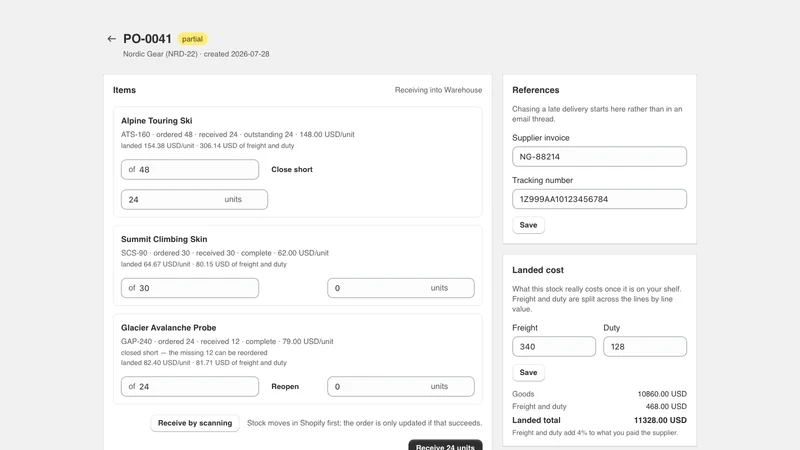Save the Landed cost freight and duty

528,372
